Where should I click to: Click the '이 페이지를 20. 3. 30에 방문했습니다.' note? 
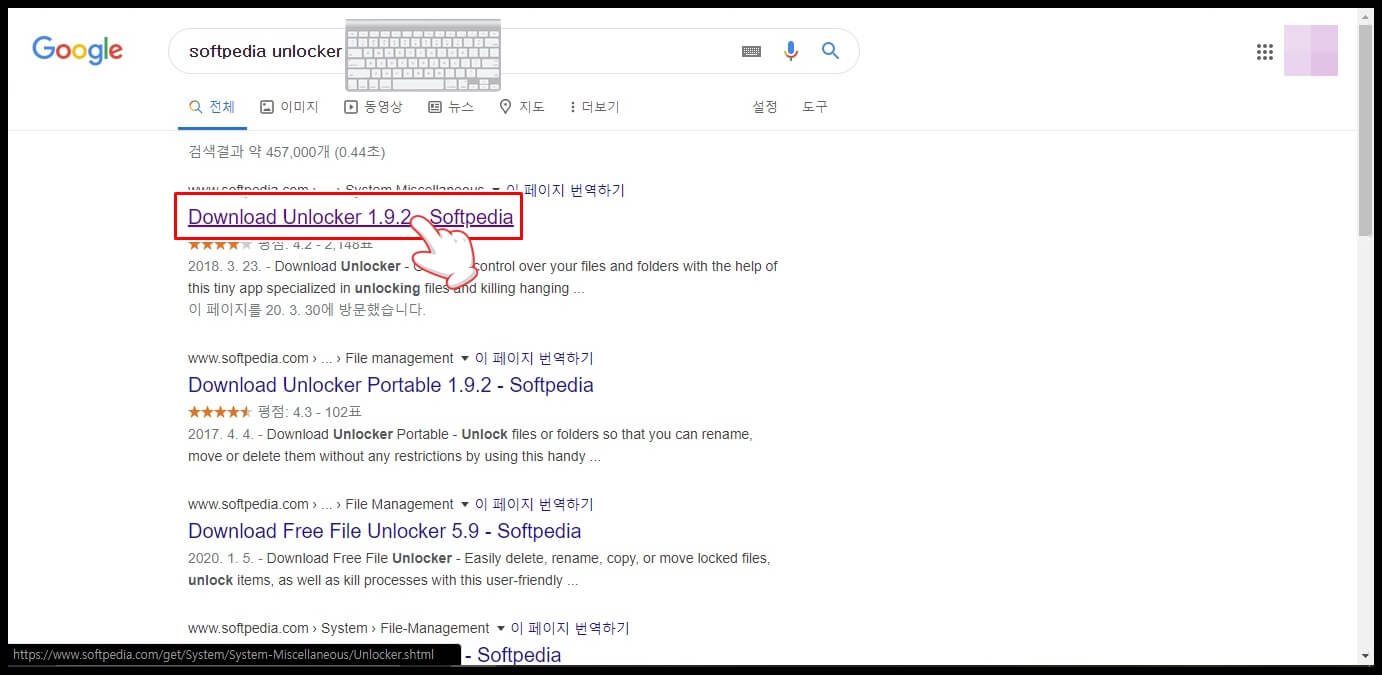tap(307, 310)
